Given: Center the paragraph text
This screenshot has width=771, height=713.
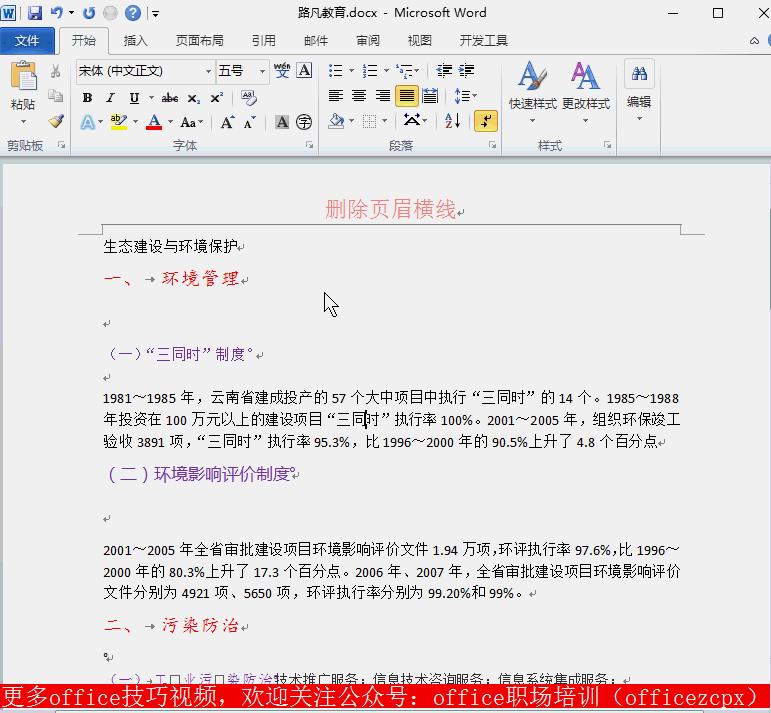Looking at the screenshot, I should tap(359, 96).
